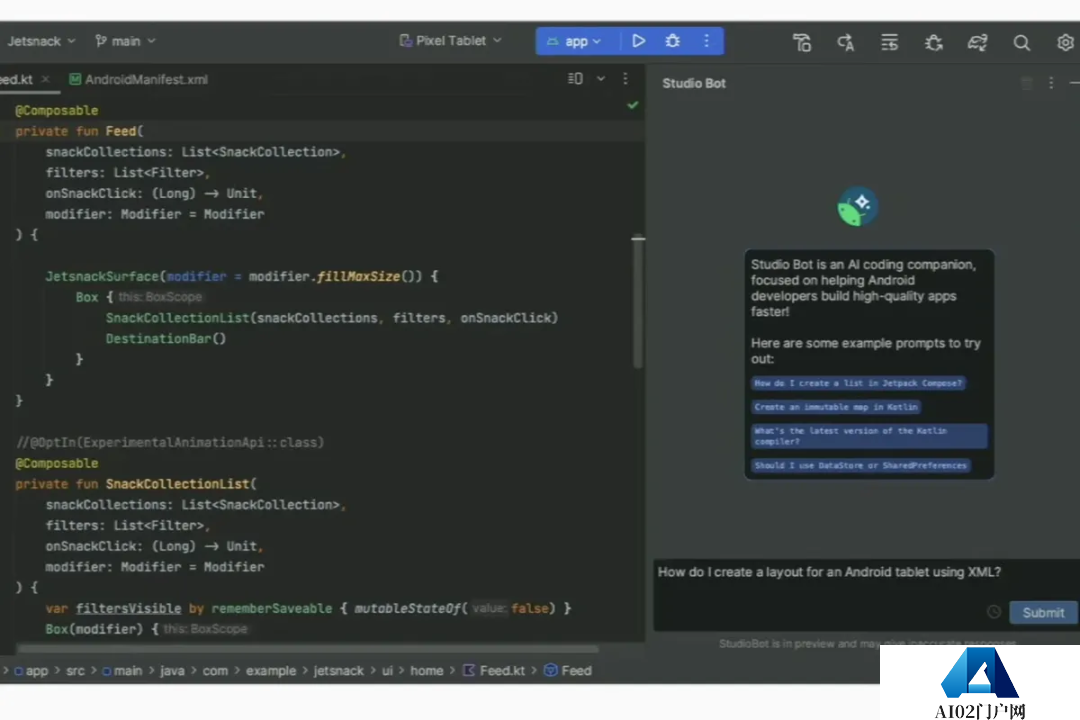Click the Device Manager toolbar icon
Viewport: 1080px width, 720px height.
802,43
